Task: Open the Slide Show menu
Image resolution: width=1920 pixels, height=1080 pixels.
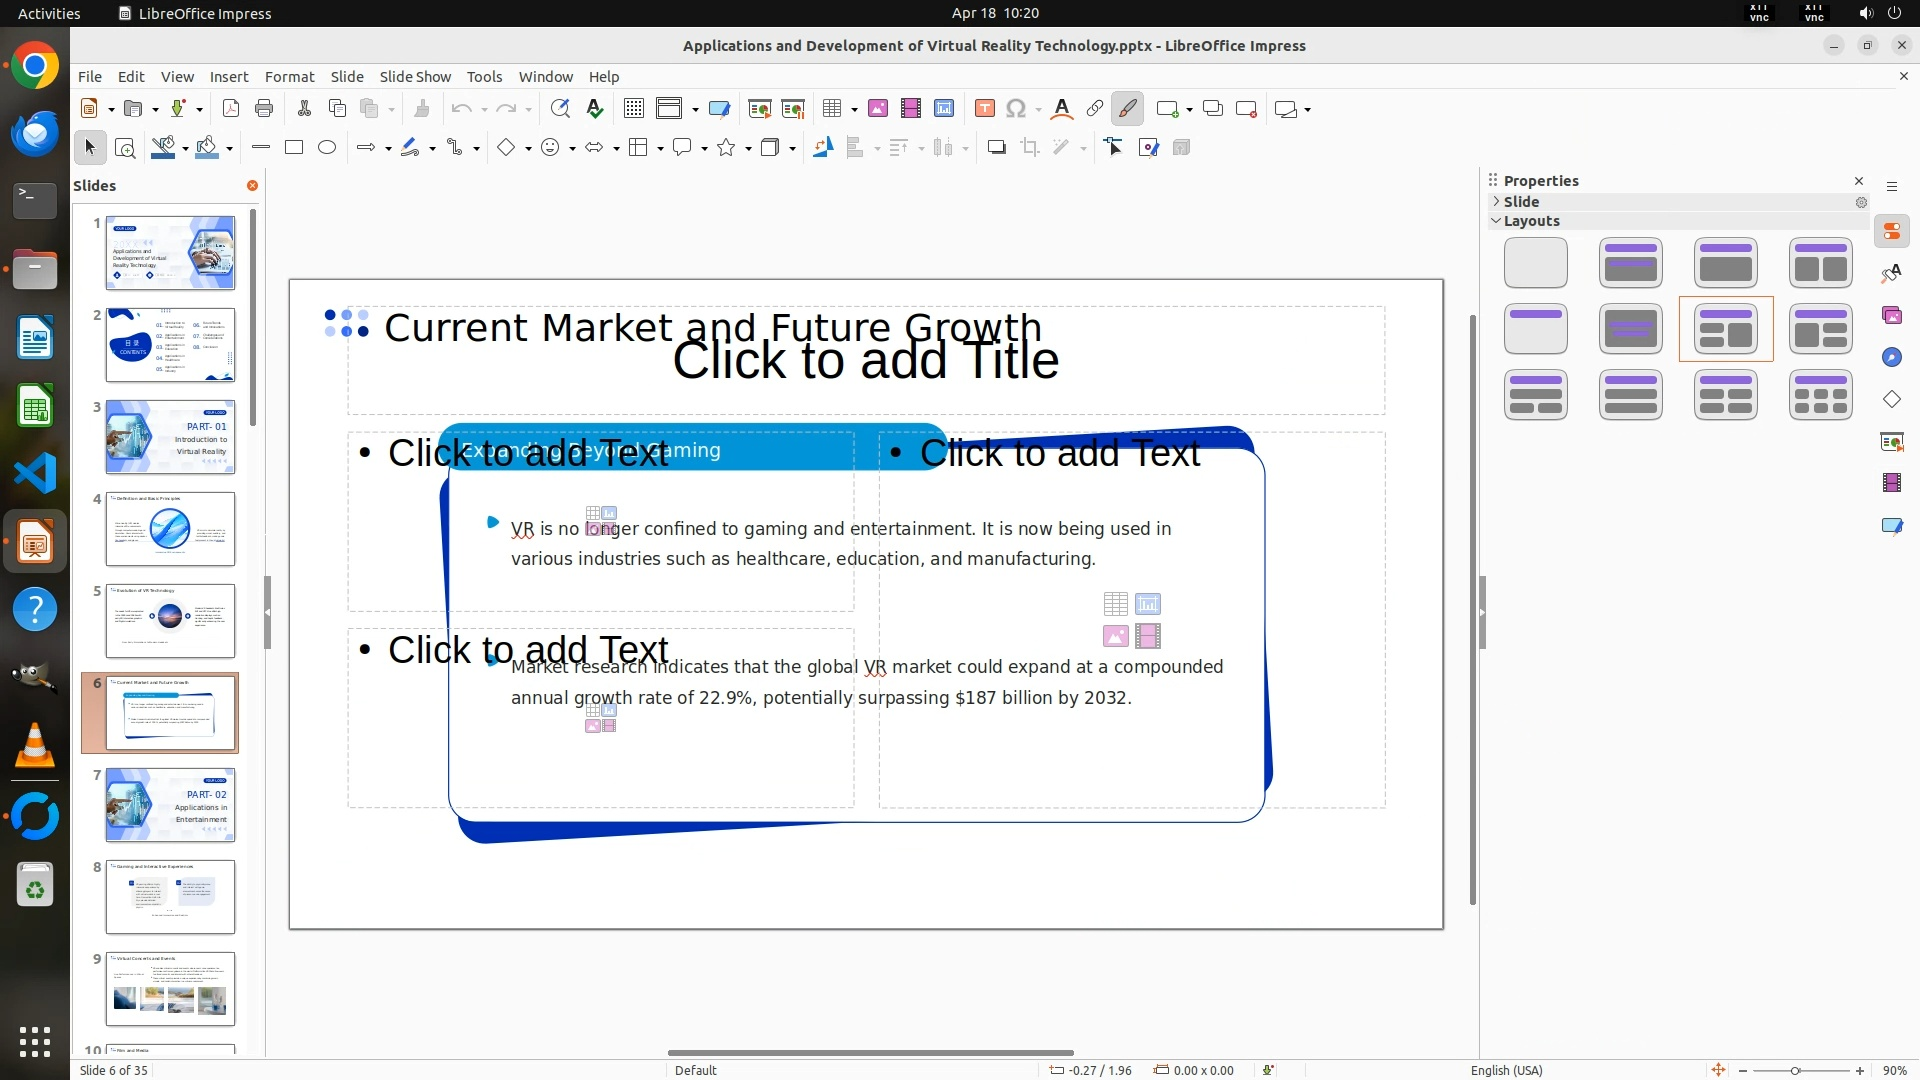Action: (415, 77)
